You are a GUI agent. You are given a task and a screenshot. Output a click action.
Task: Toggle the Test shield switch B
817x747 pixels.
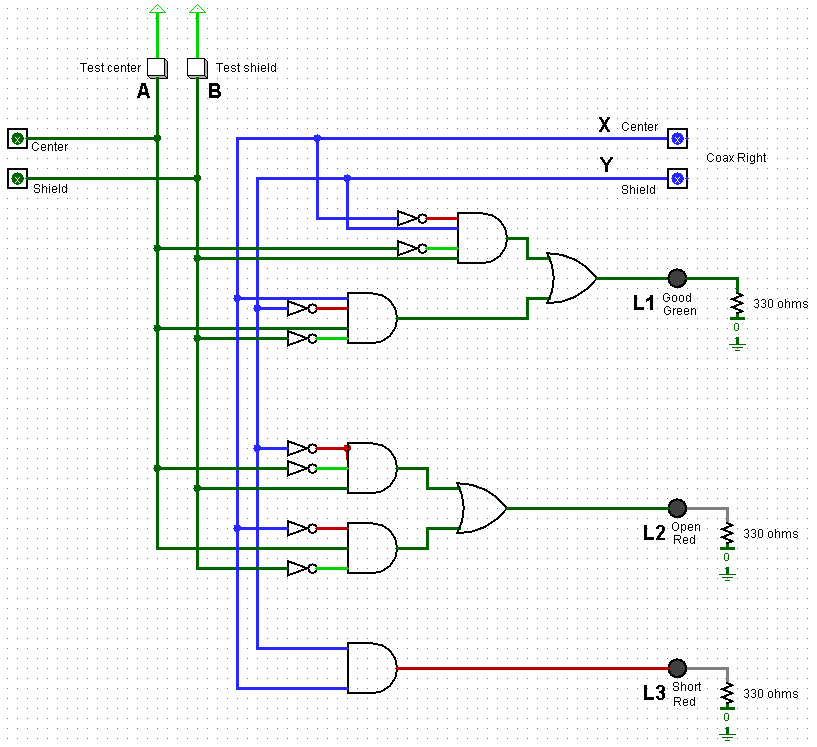coord(196,68)
